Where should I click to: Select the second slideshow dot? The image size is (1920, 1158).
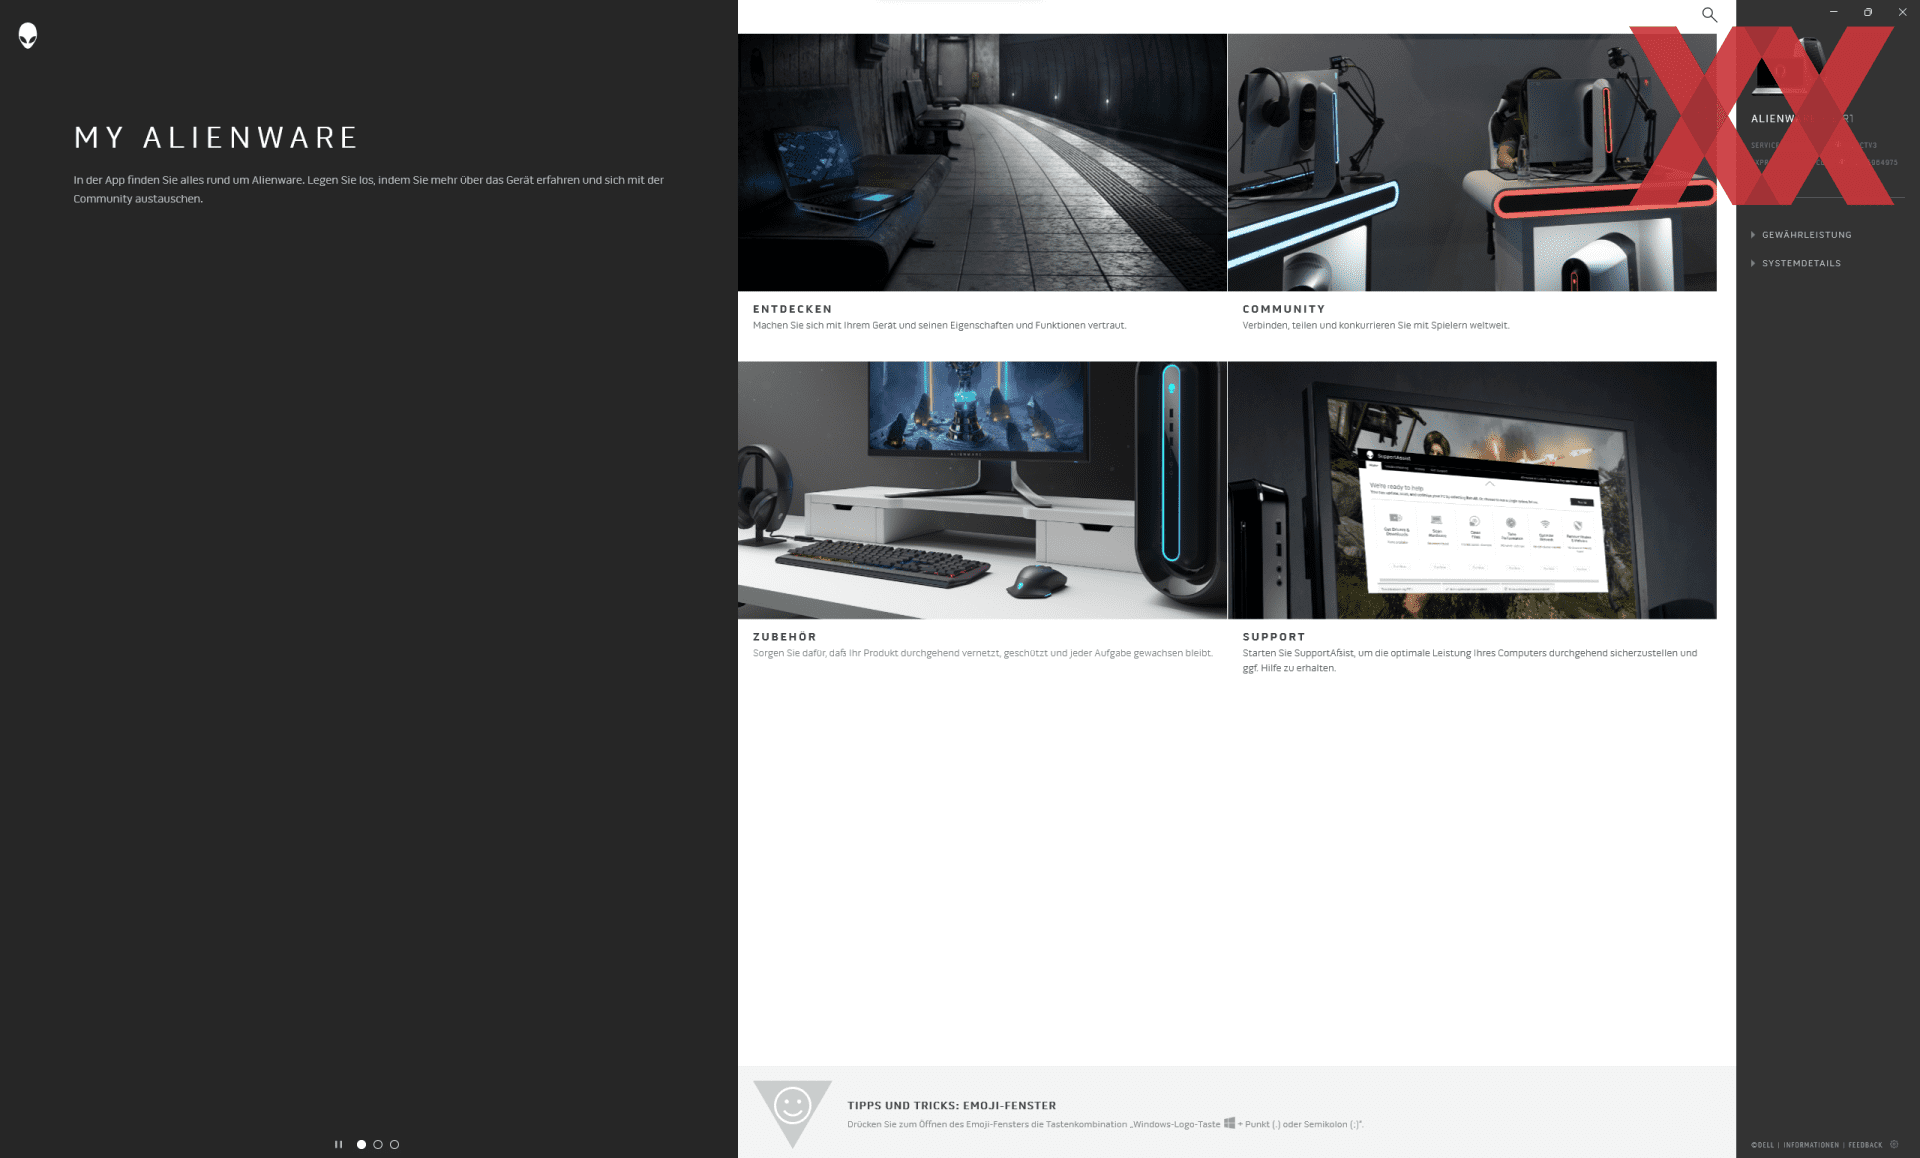378,1144
